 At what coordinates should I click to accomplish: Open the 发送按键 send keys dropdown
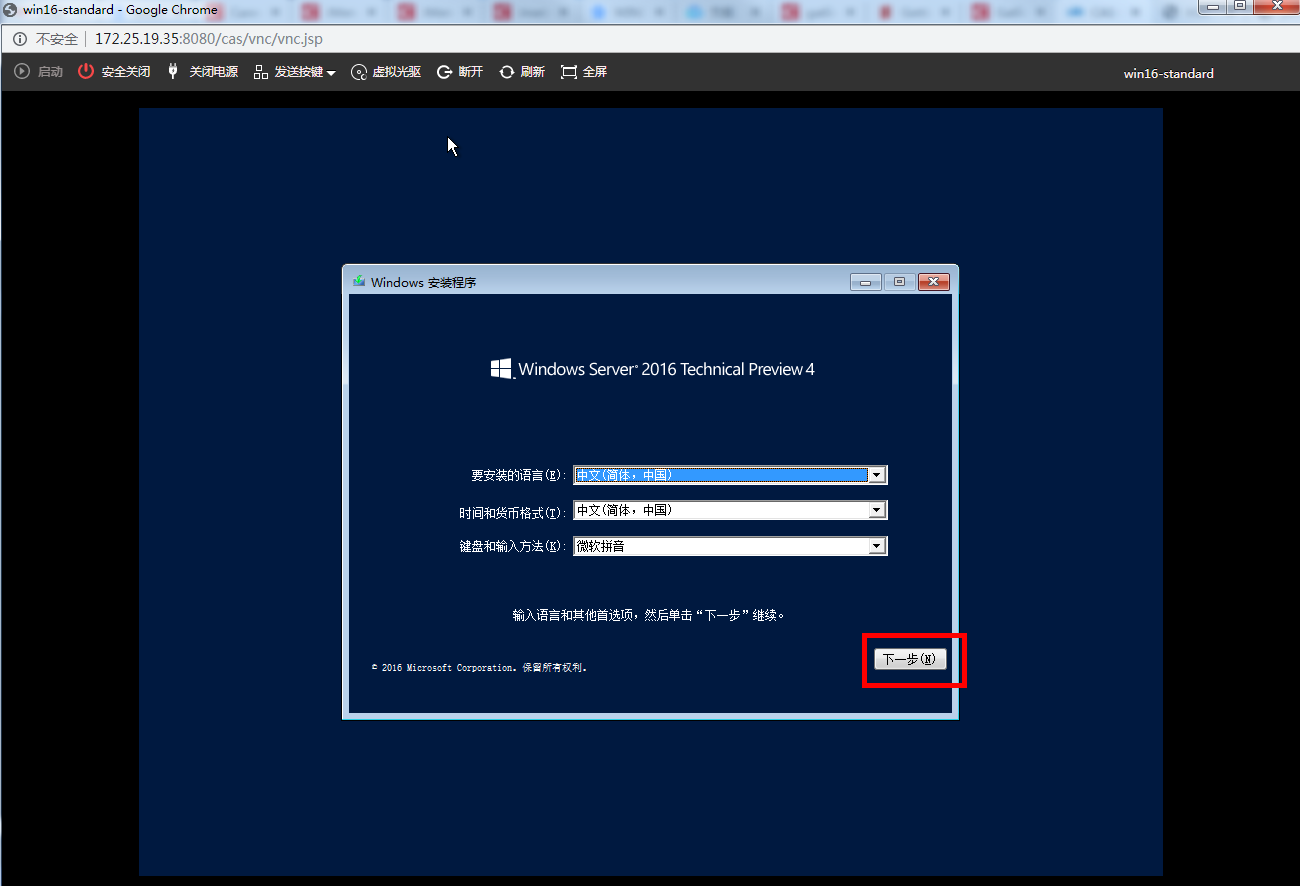[x=294, y=72]
